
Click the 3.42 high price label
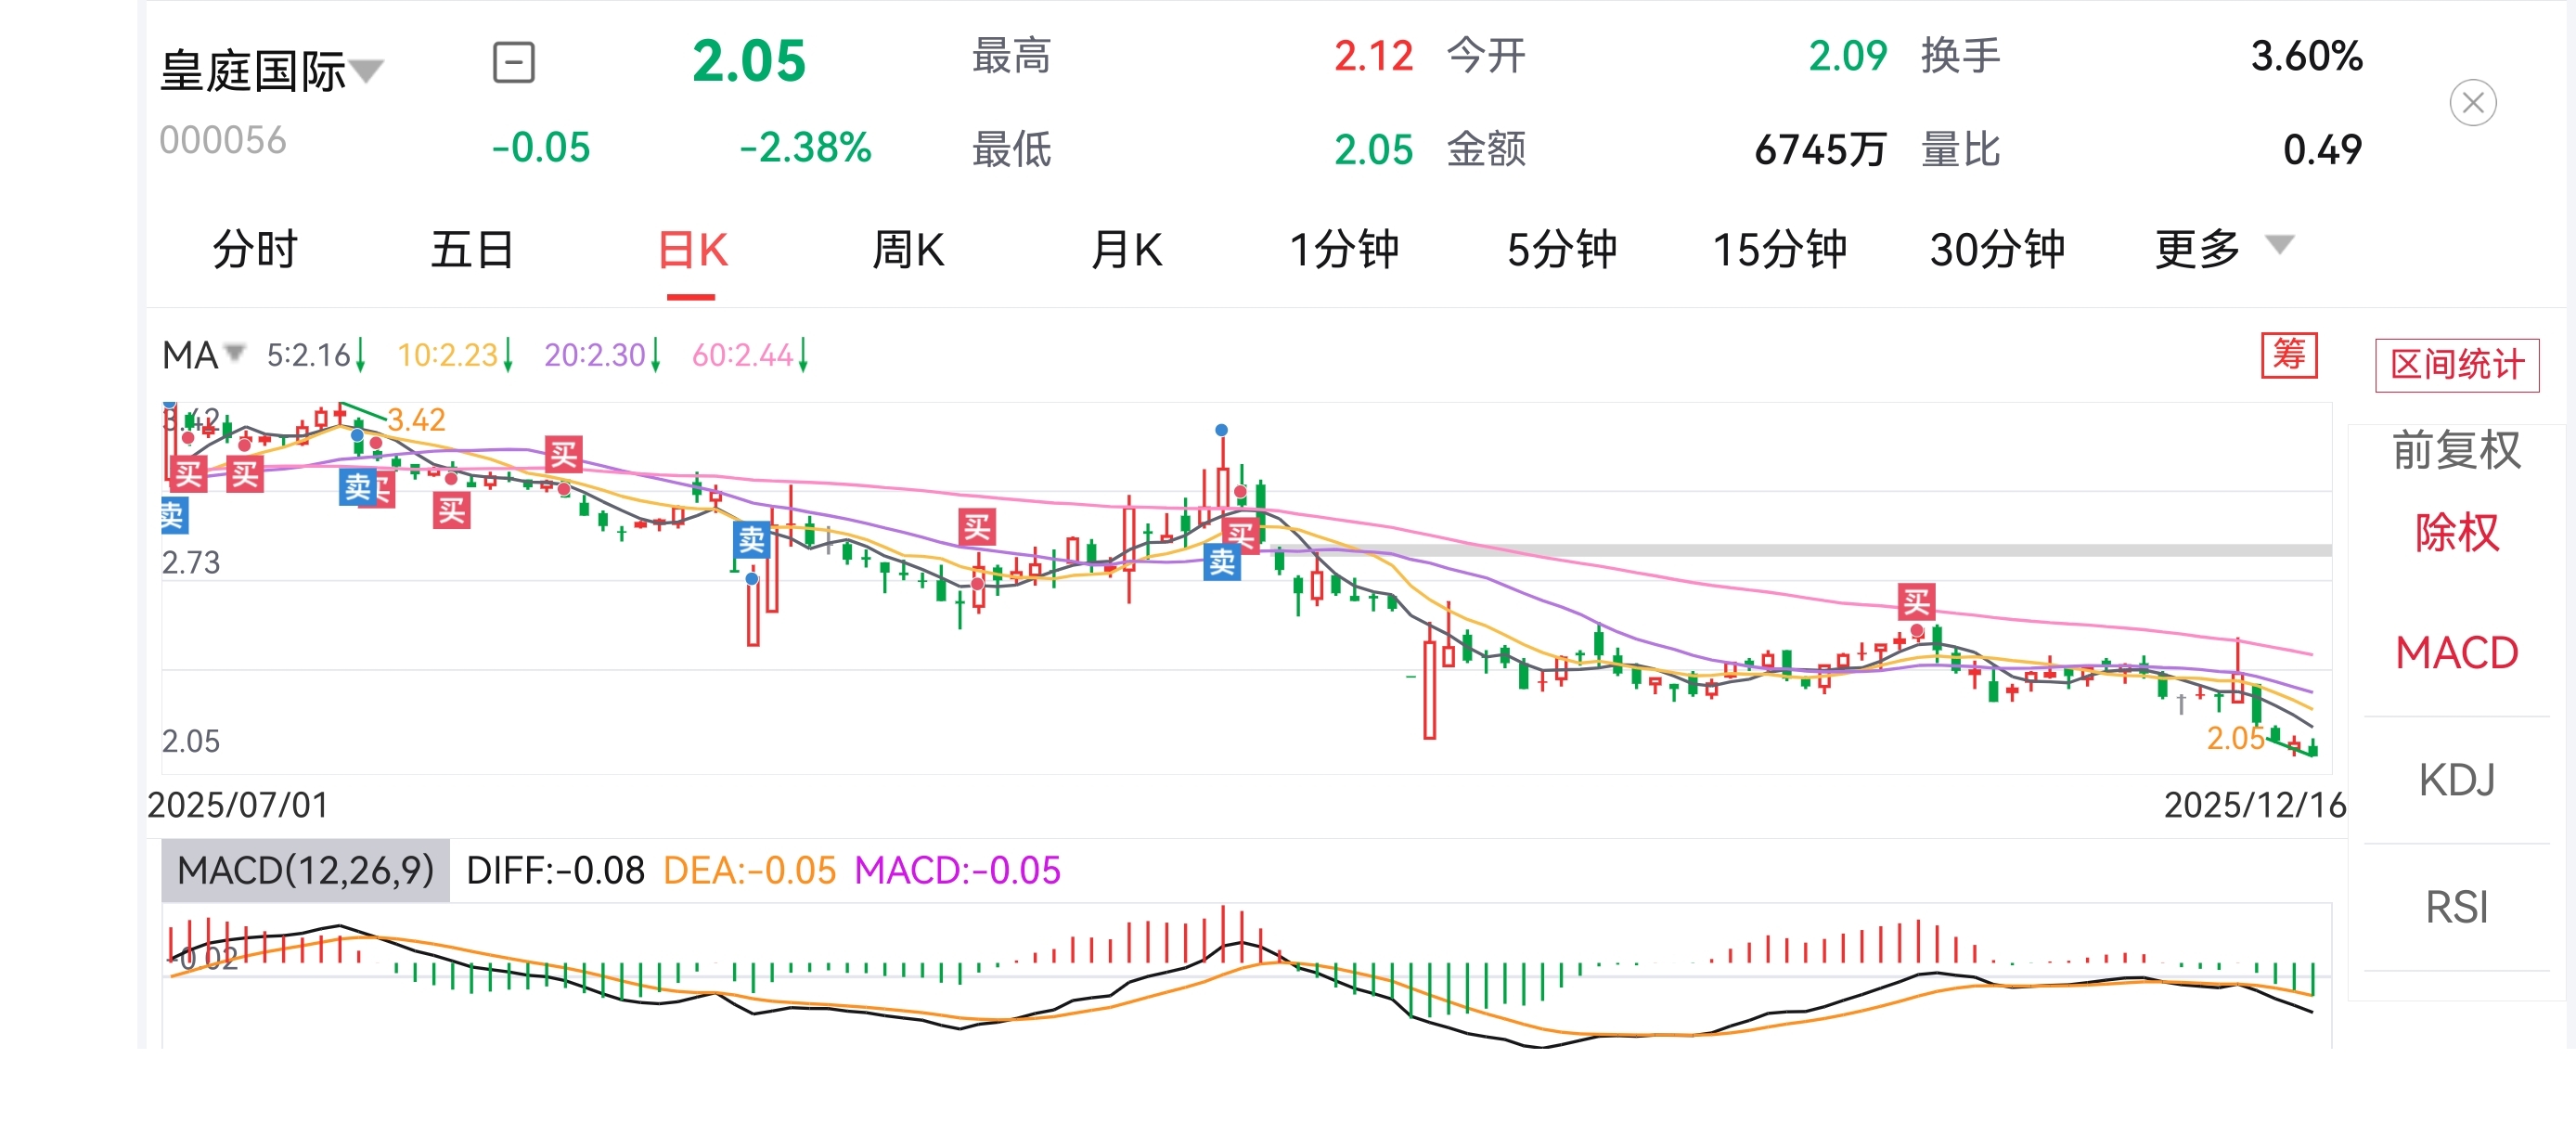point(416,420)
